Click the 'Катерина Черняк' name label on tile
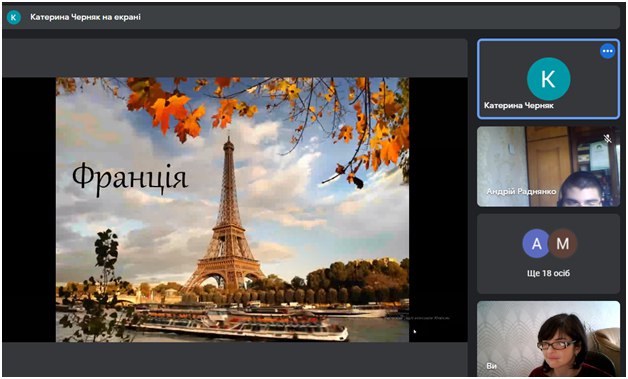 coord(519,105)
